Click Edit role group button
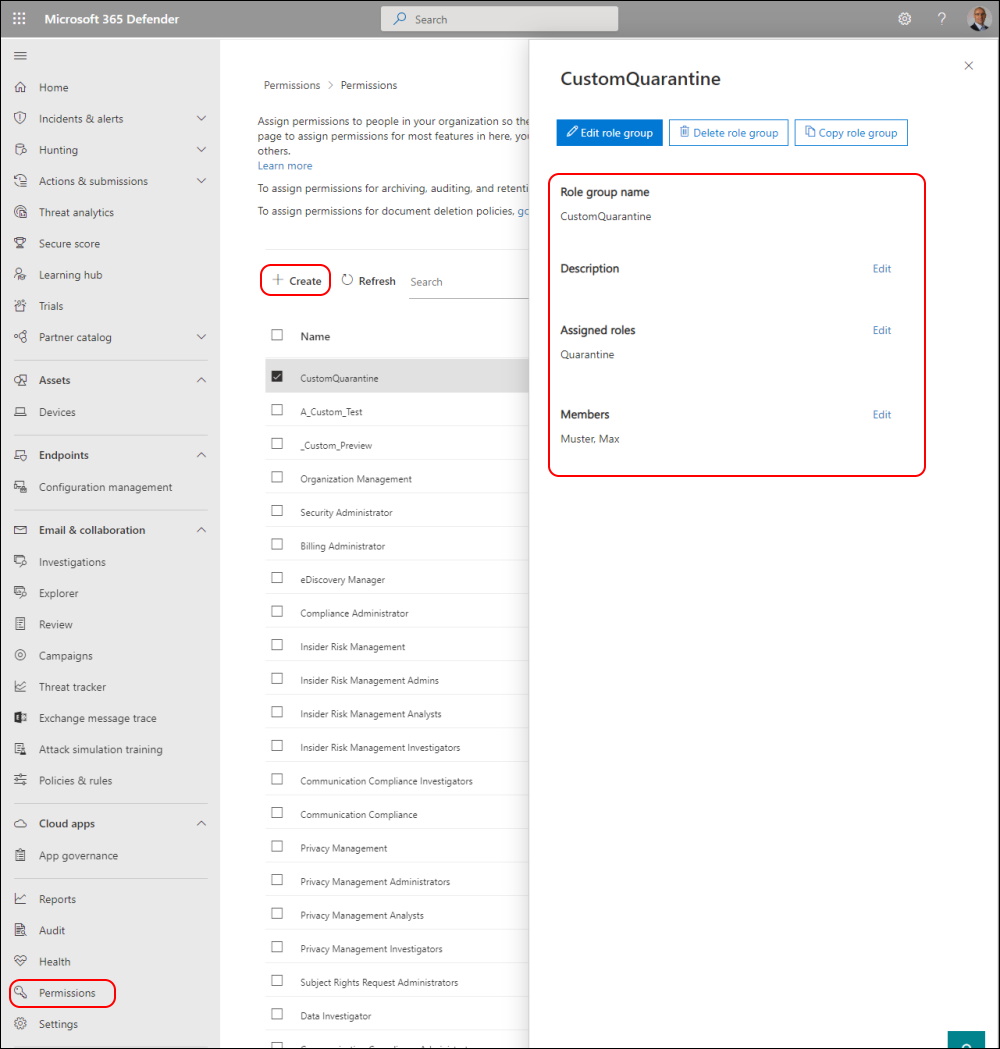1000x1049 pixels. click(609, 132)
